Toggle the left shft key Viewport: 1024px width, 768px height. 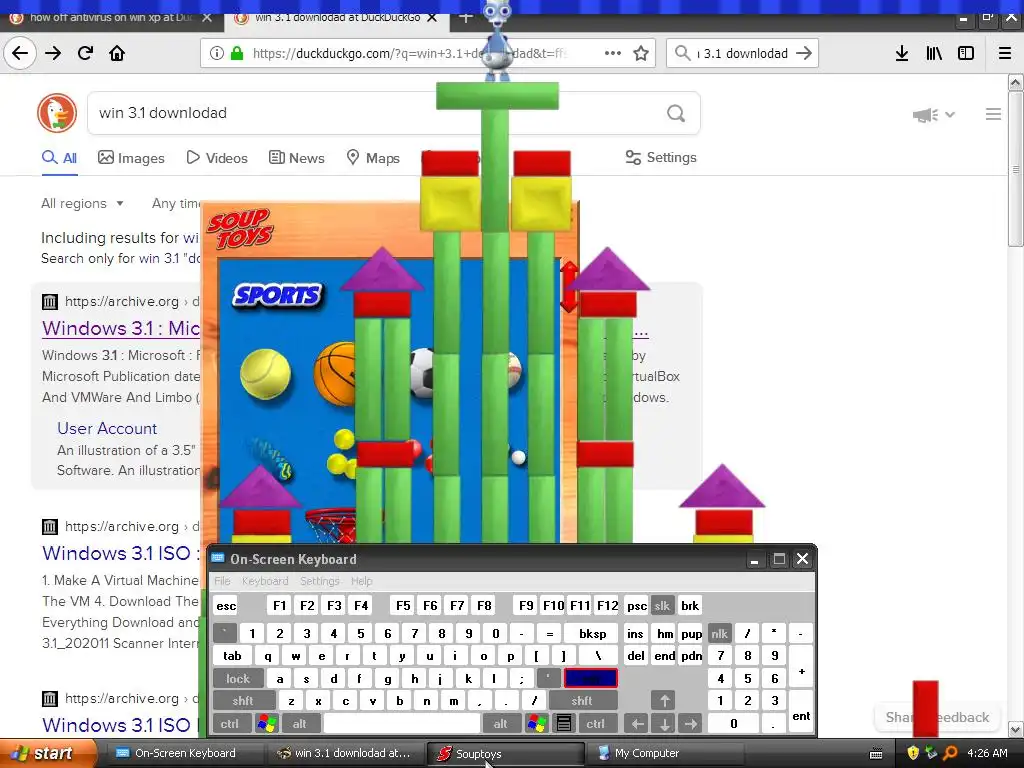243,701
